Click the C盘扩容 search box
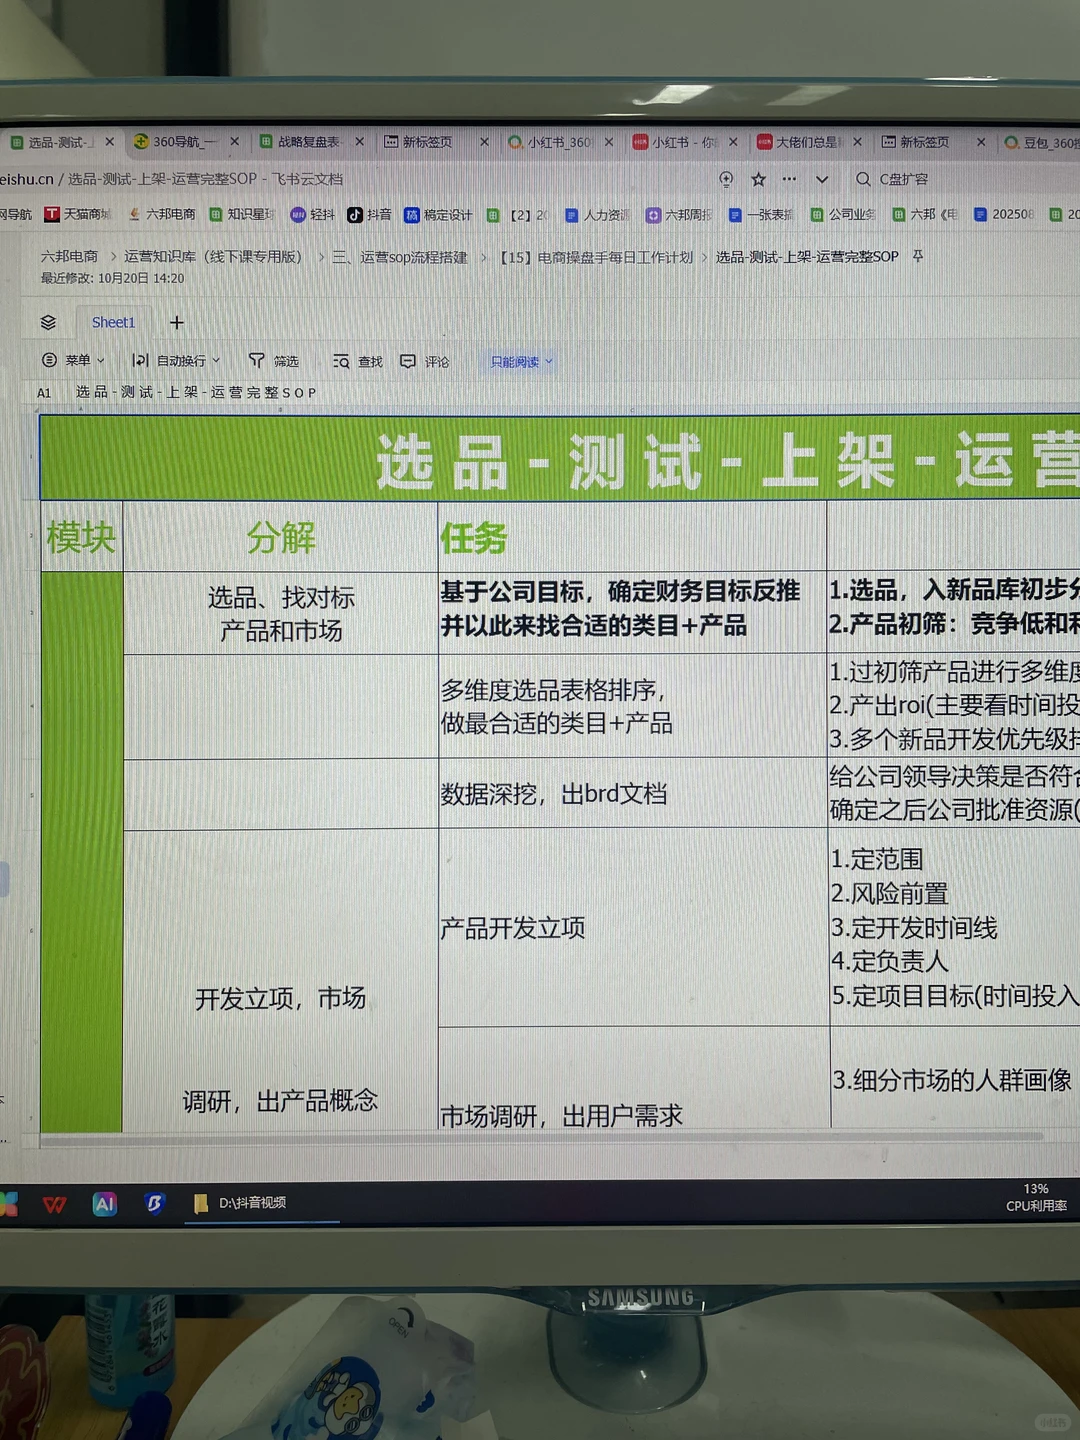The height and width of the screenshot is (1440, 1080). tap(905, 179)
